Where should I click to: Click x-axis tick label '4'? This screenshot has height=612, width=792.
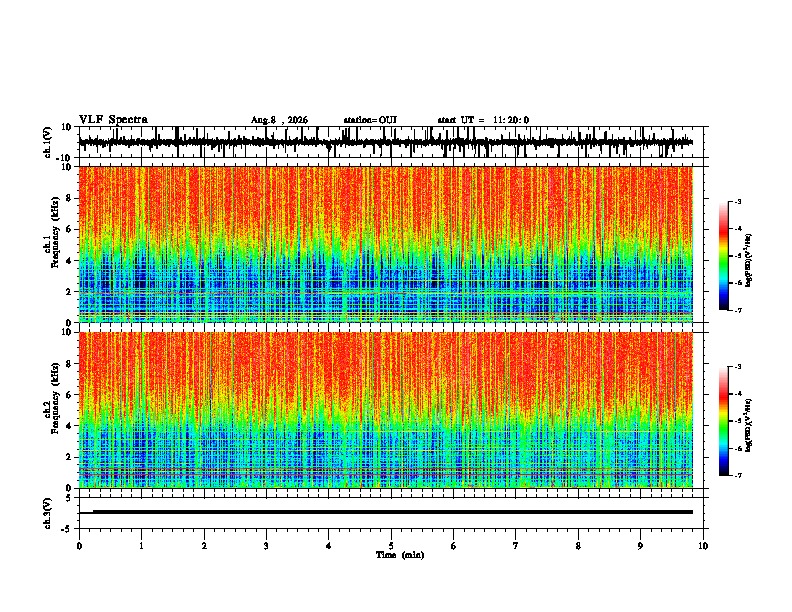(329, 546)
